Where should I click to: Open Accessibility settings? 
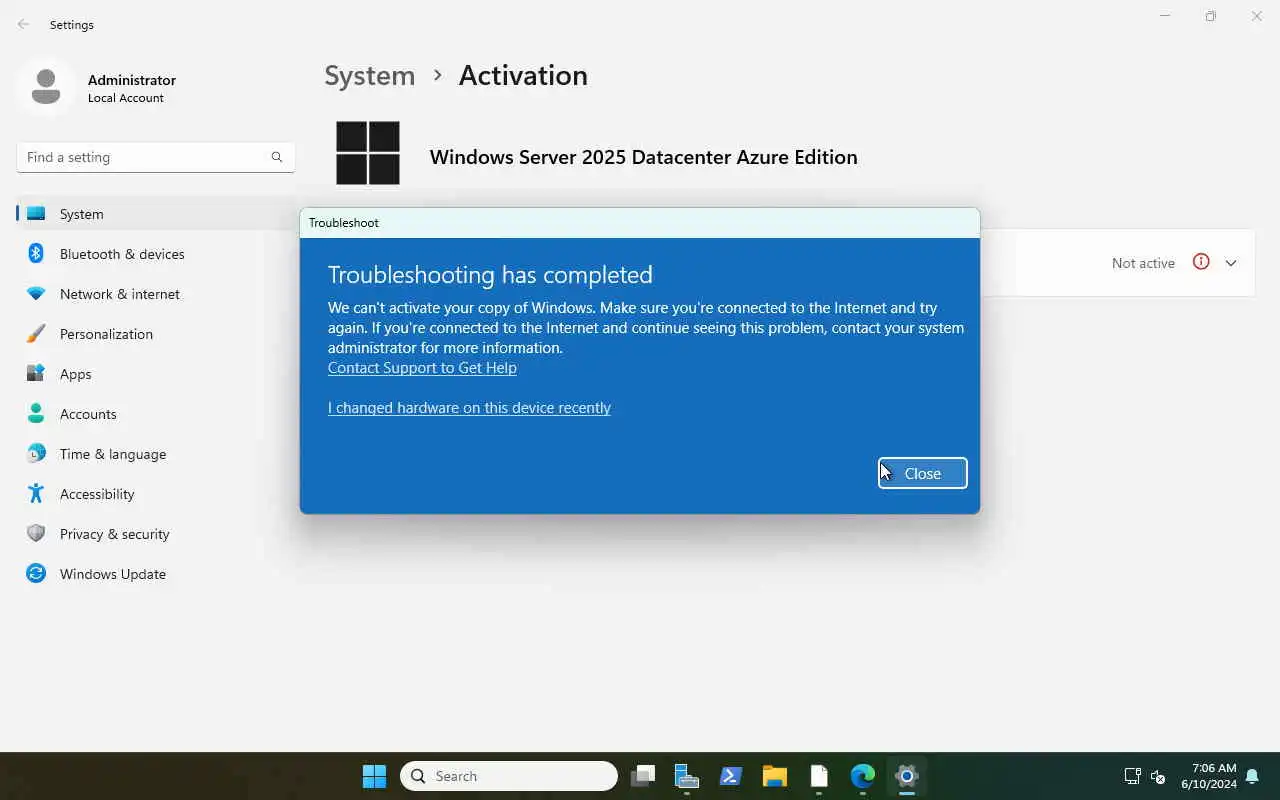click(x=155, y=494)
